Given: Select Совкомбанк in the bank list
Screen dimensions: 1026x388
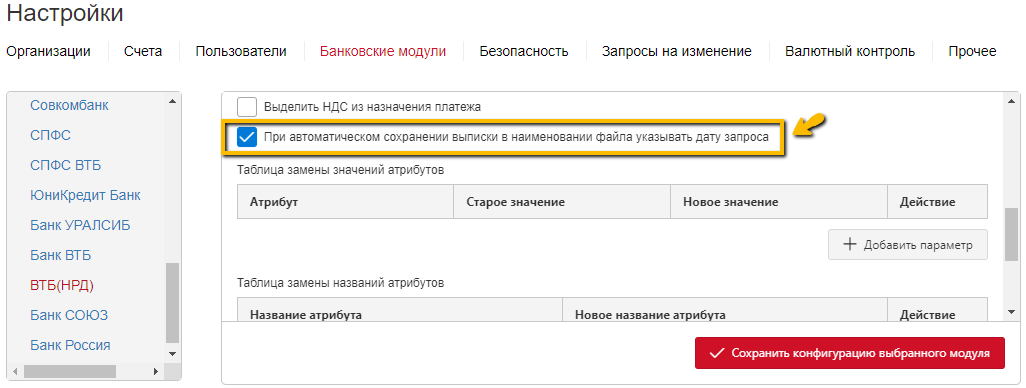Looking at the screenshot, I should click(69, 105).
